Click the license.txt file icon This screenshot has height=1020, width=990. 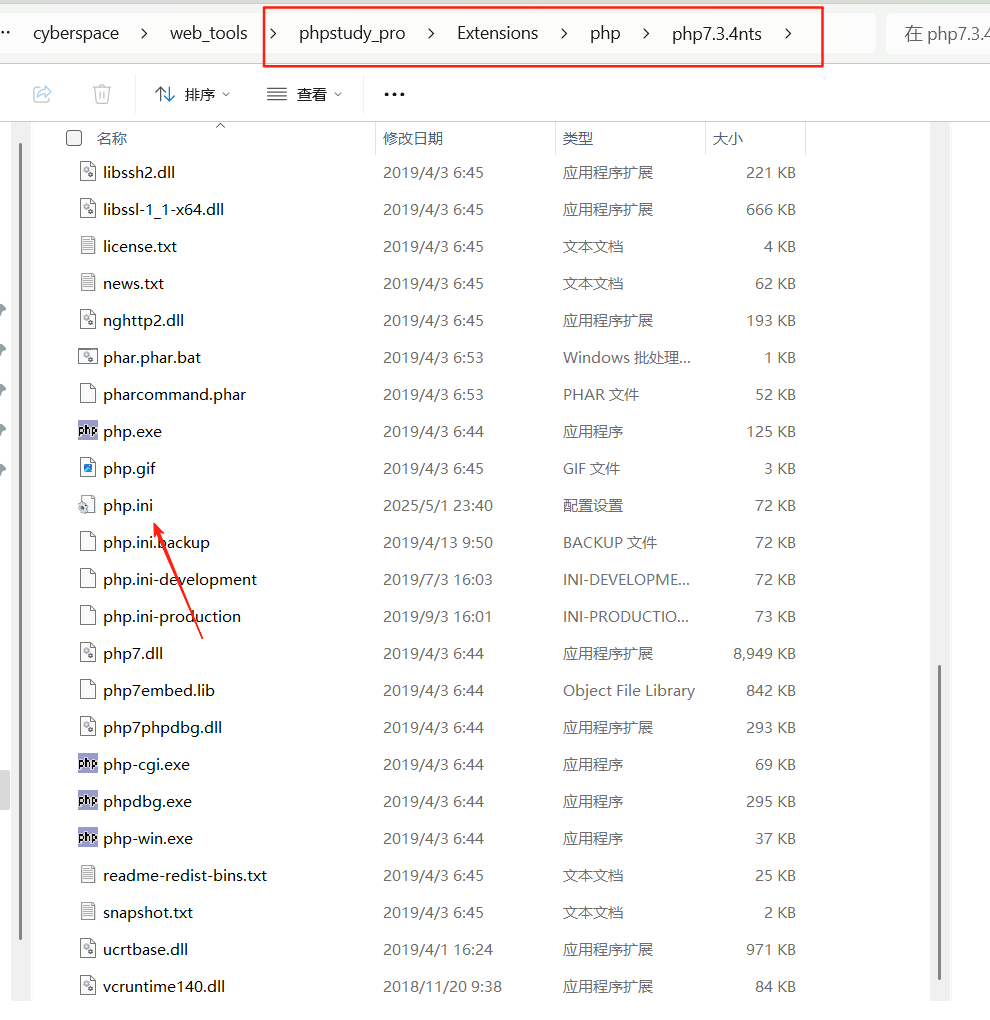(x=88, y=246)
